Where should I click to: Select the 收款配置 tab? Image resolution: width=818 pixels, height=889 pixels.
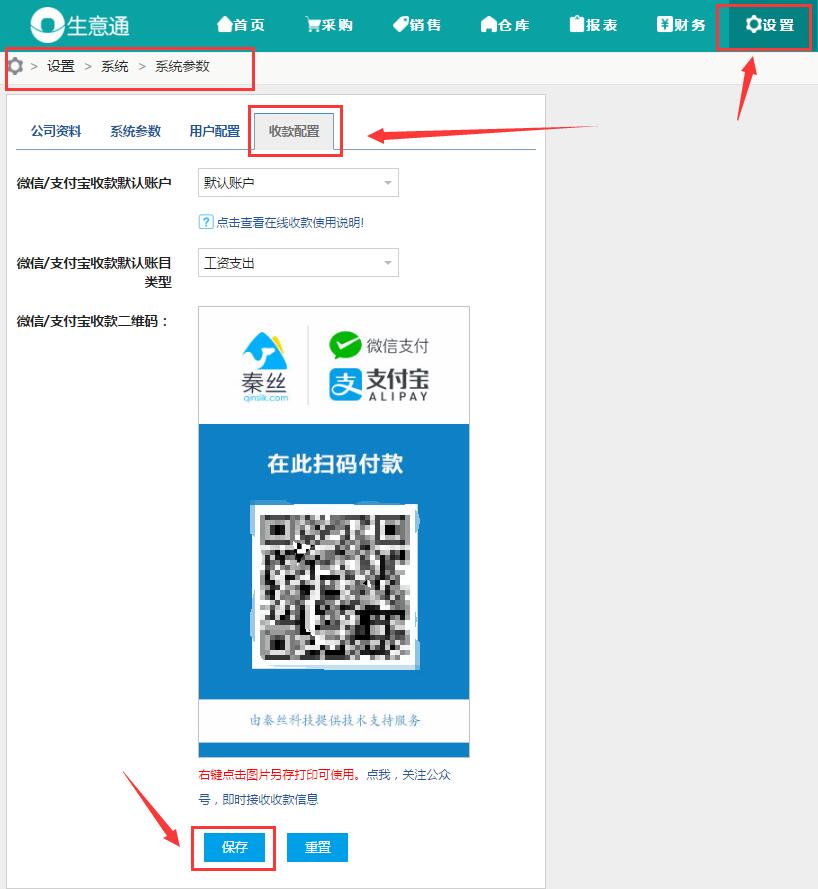[294, 131]
